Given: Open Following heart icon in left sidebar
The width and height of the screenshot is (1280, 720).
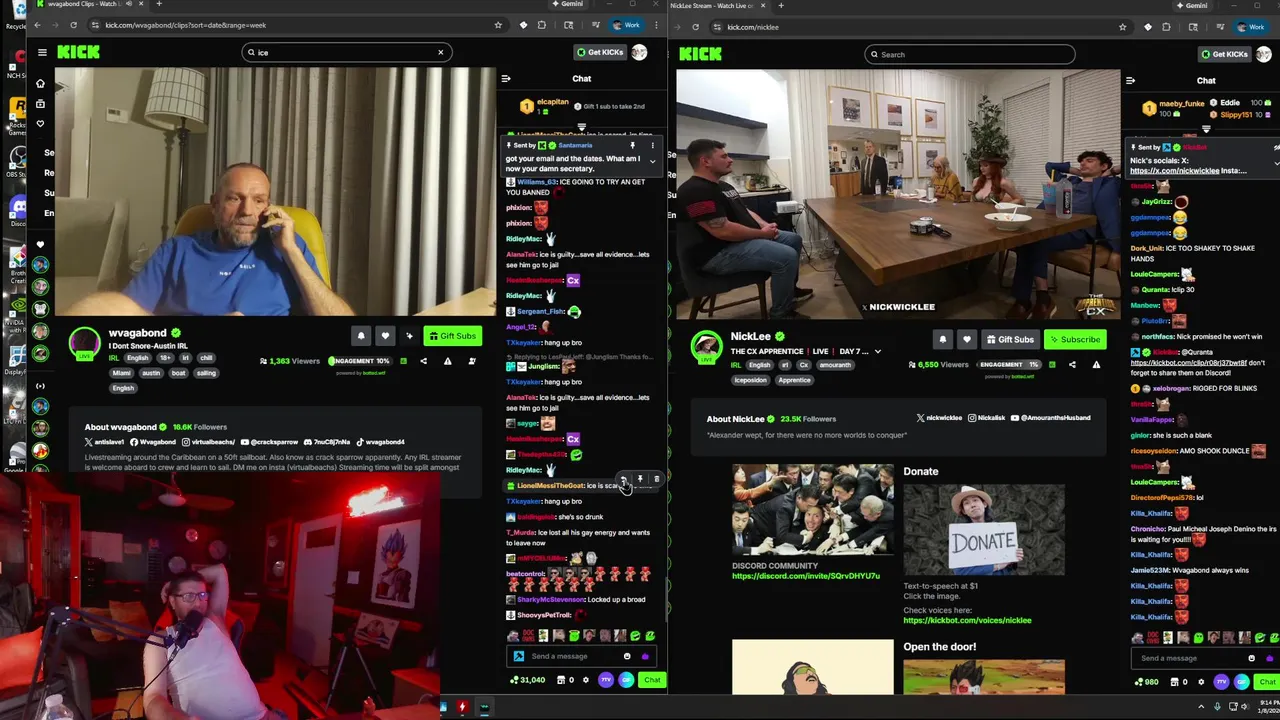Looking at the screenshot, I should [x=40, y=124].
